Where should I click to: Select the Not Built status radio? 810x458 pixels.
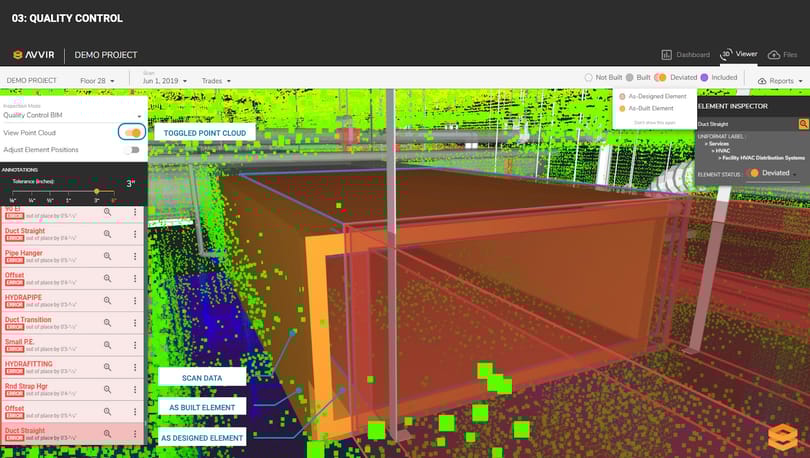[x=588, y=77]
